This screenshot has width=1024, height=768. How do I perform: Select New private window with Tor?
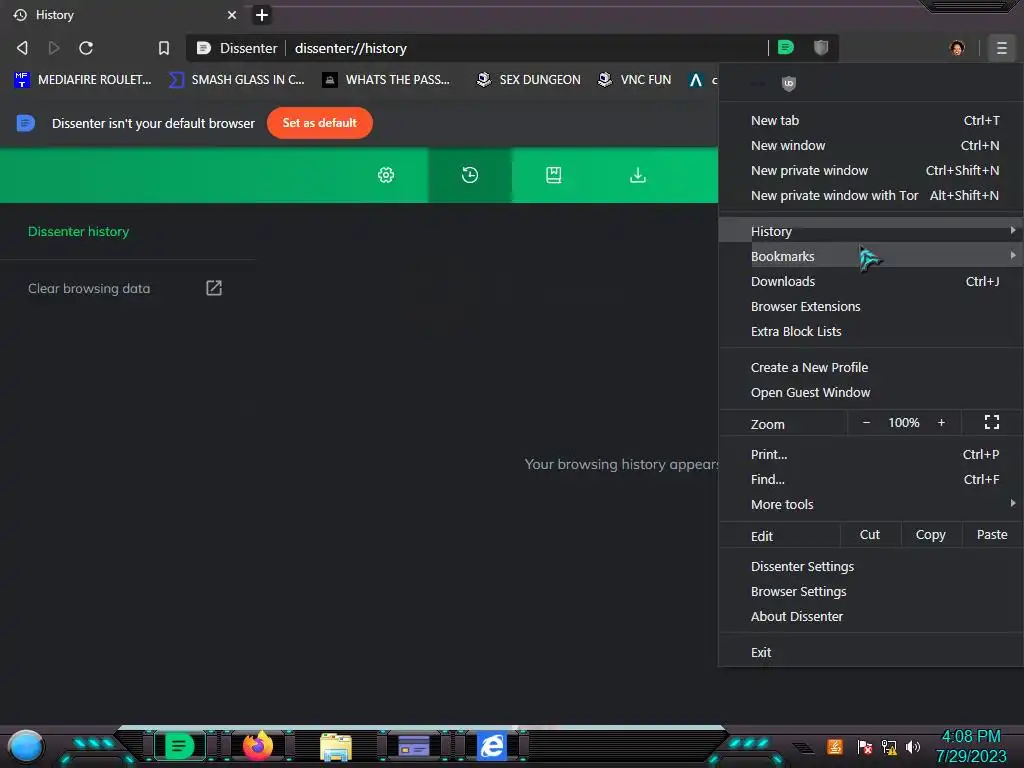coord(871,195)
